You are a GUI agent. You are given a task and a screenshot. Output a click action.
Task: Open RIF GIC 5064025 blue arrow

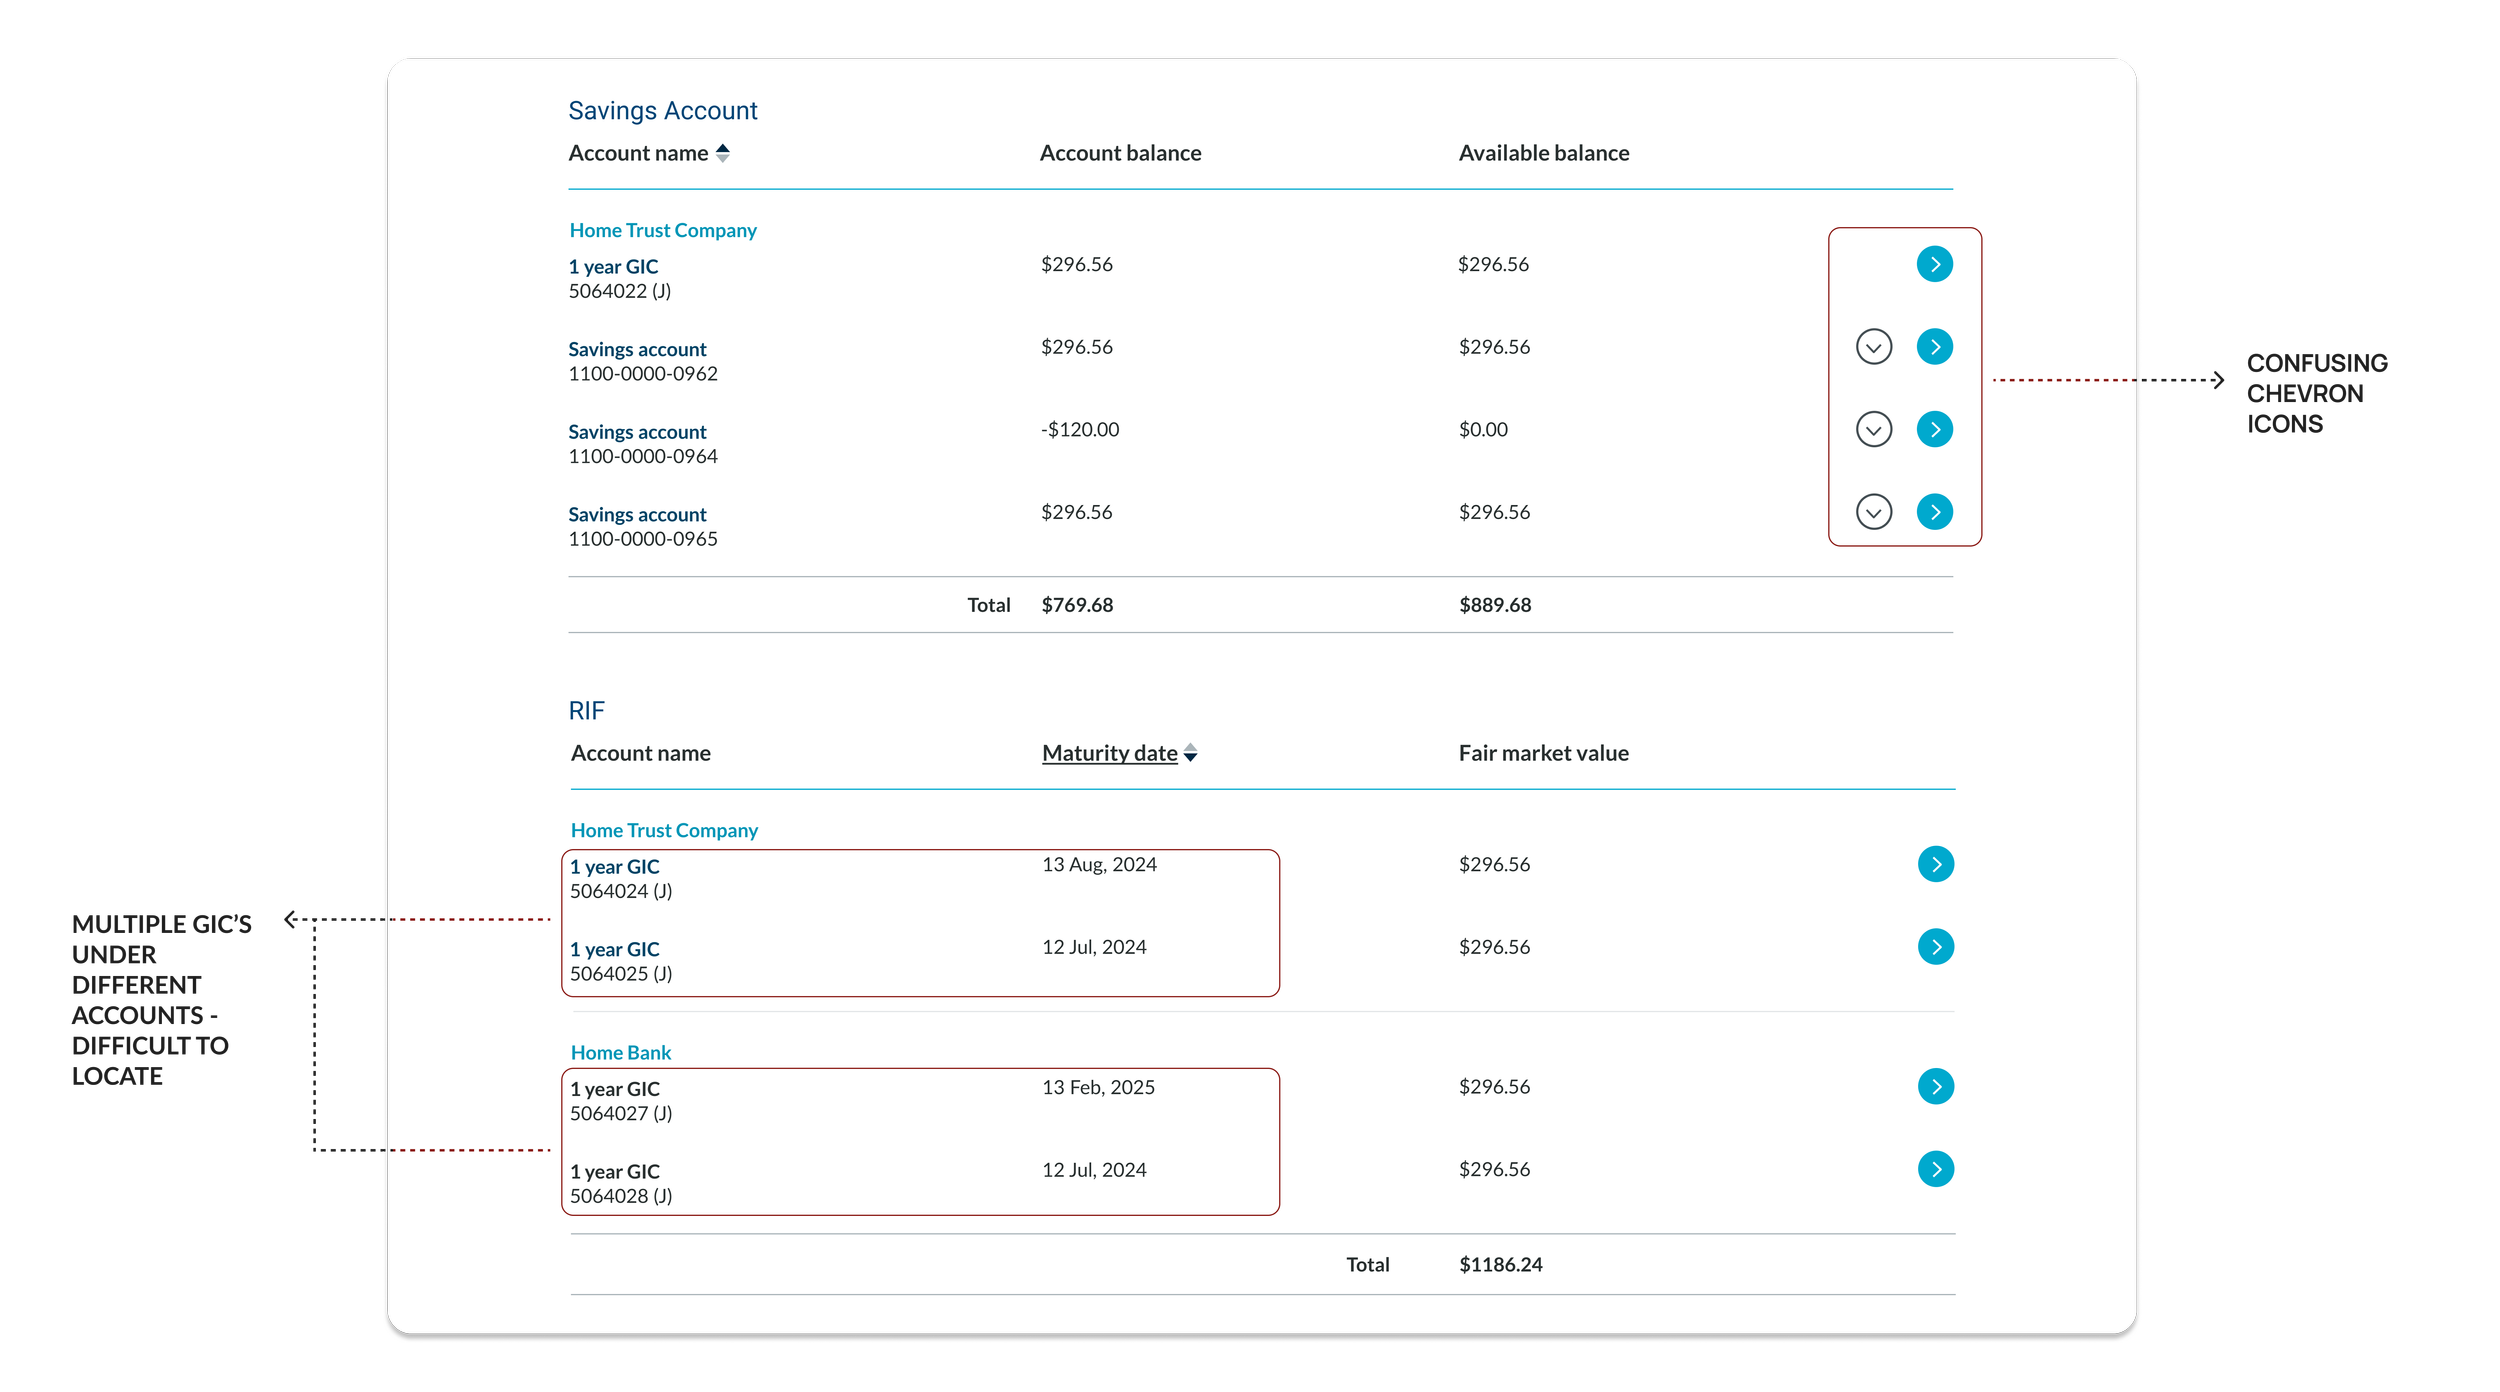coord(1935,946)
